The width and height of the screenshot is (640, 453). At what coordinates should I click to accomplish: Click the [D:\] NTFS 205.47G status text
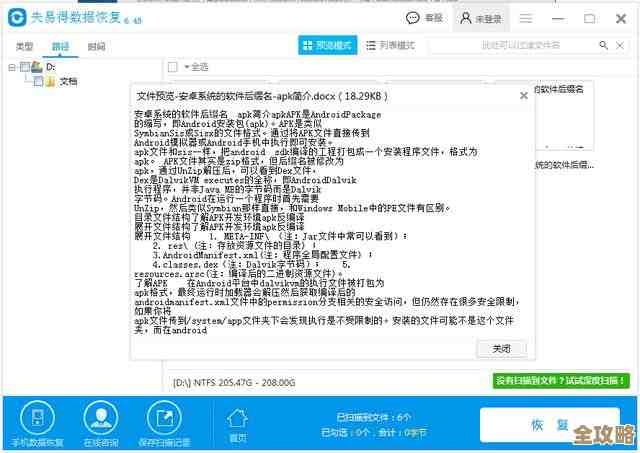tap(234, 383)
